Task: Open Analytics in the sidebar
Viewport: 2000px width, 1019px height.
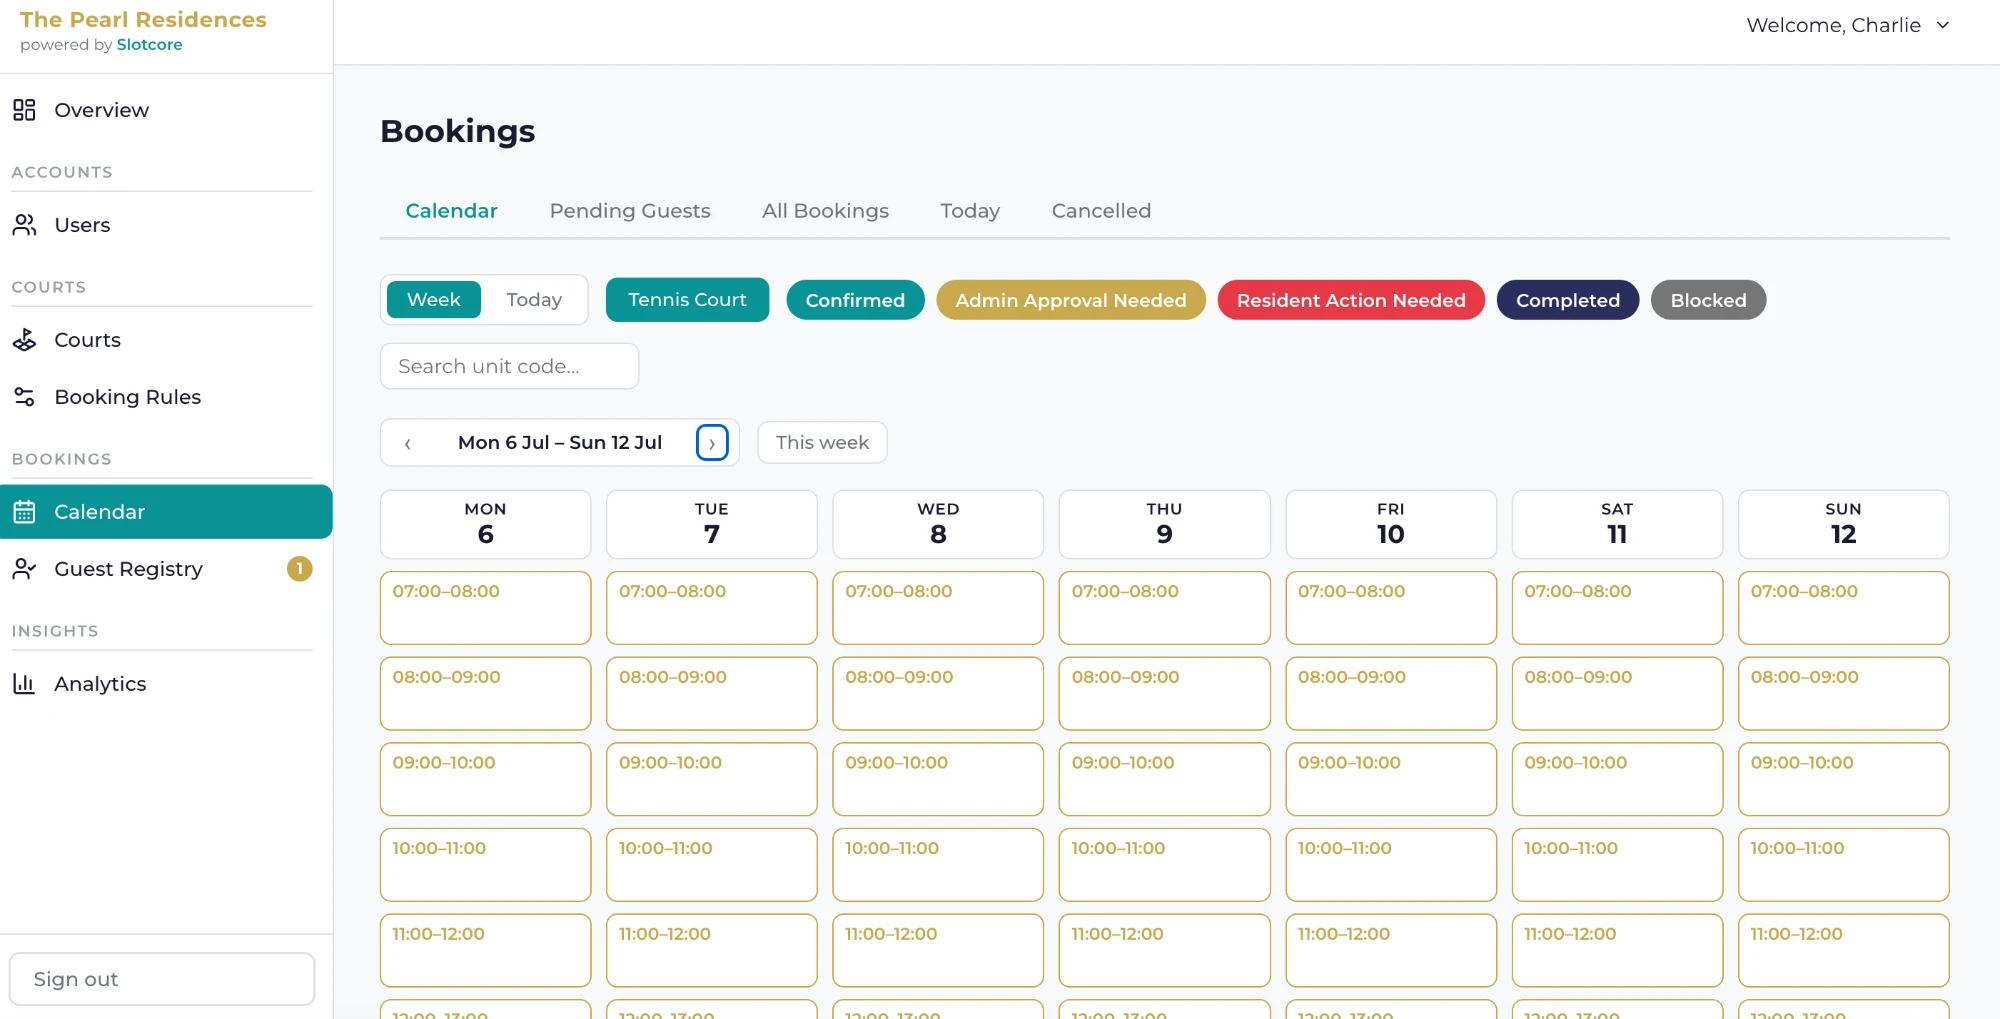Action: [166, 684]
